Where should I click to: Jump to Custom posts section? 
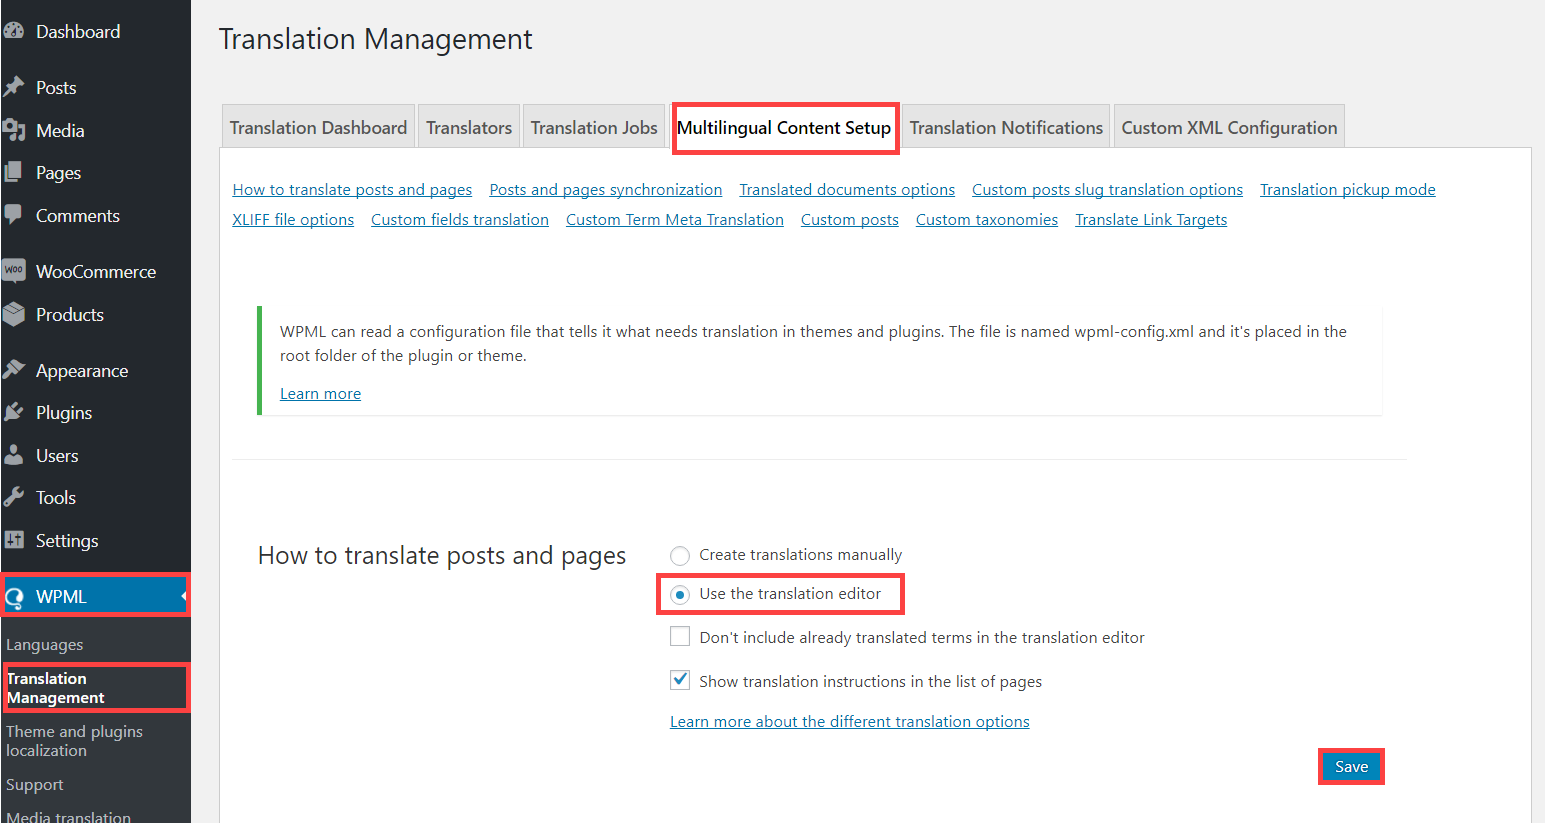(850, 220)
